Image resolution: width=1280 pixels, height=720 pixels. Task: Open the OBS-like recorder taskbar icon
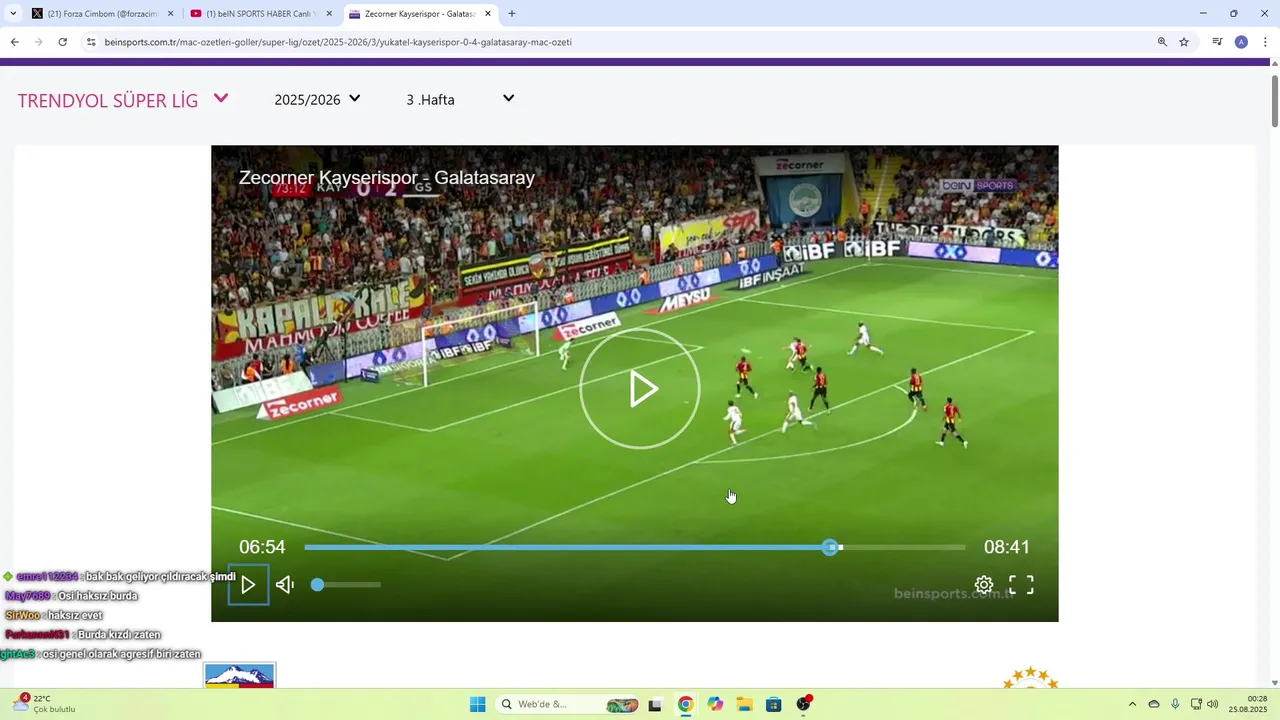(804, 704)
